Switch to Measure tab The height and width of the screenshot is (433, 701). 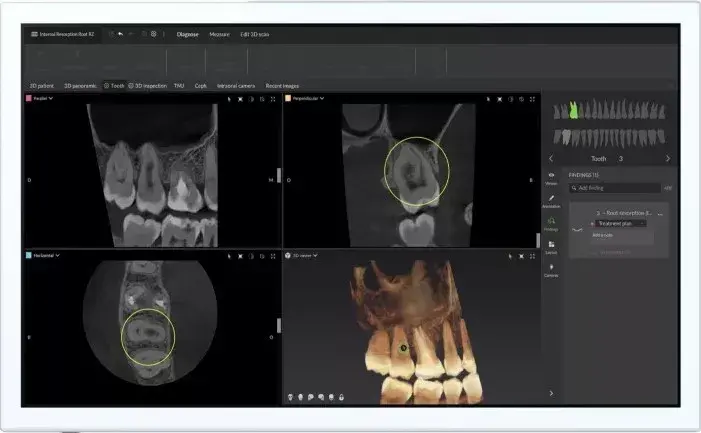(x=219, y=34)
